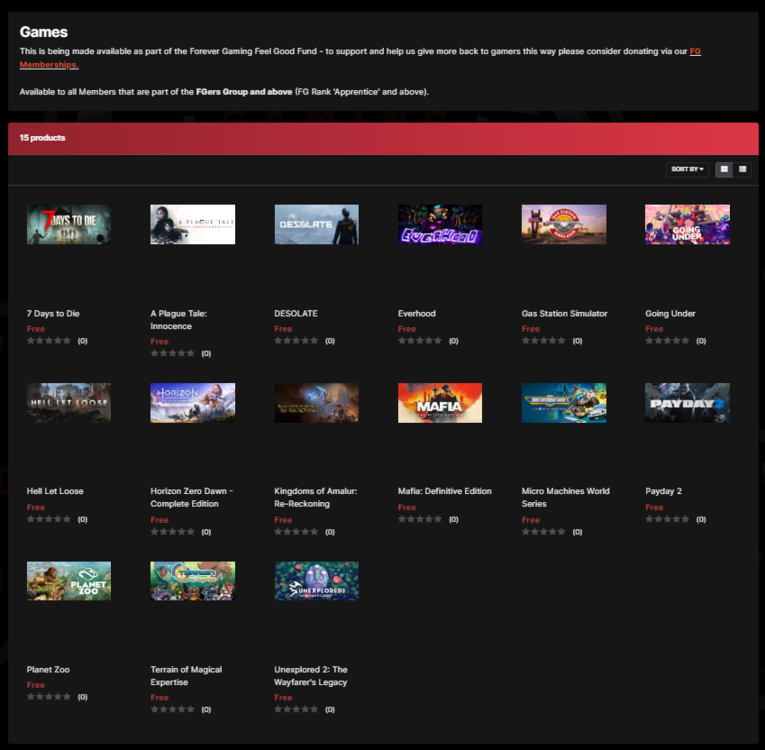Click star rating under Kingdoms of Amalur
The width and height of the screenshot is (765, 750).
coord(296,532)
